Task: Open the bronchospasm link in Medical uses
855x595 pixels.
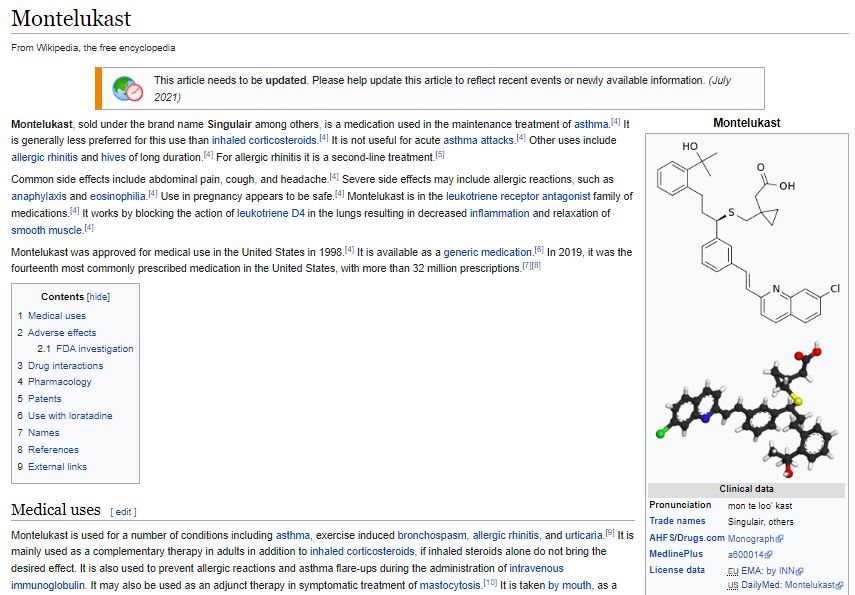Action: tap(432, 536)
